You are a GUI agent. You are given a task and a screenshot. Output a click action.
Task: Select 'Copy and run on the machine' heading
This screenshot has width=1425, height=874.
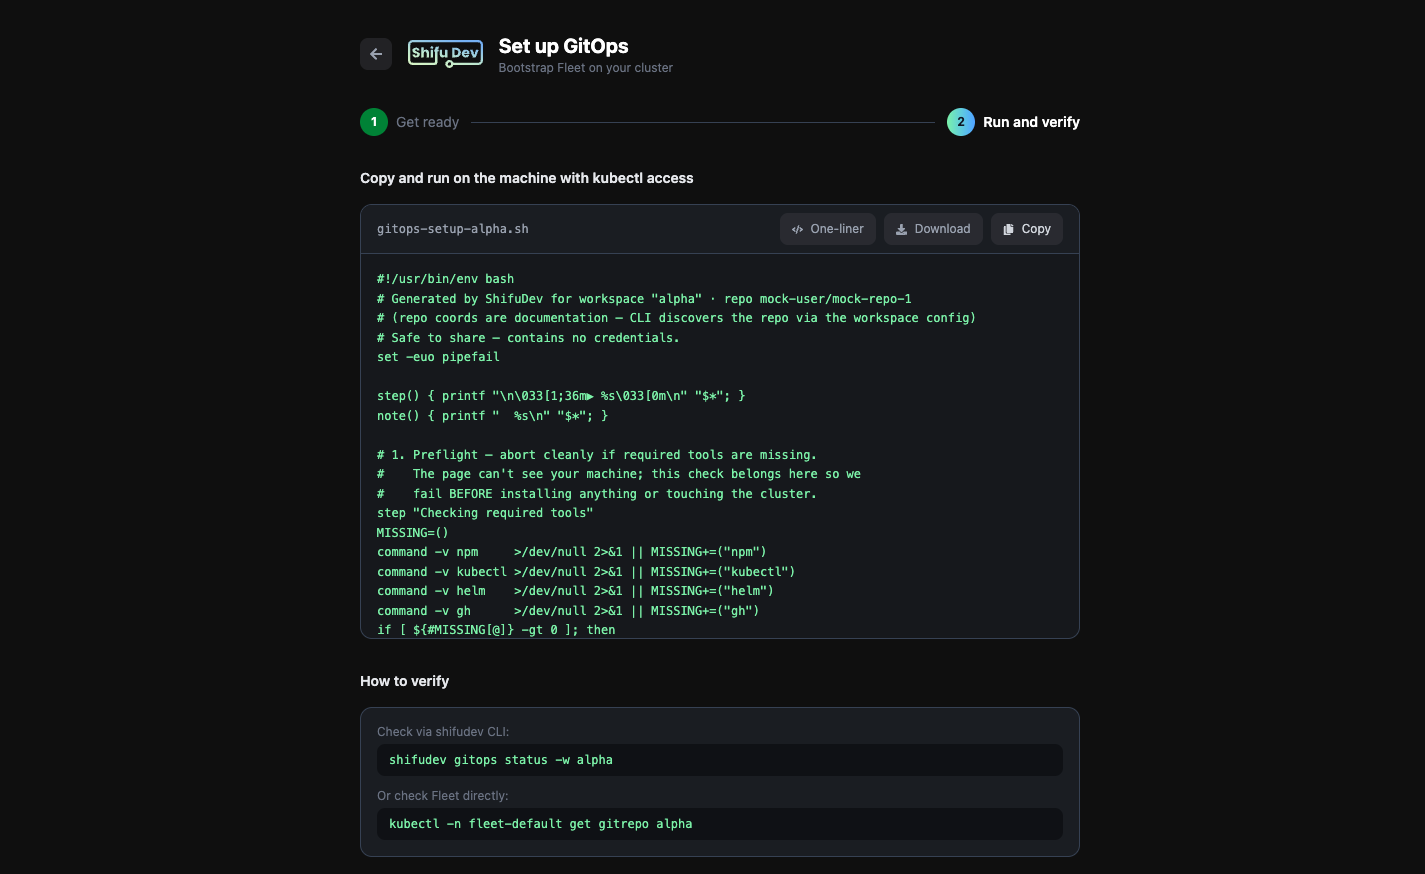(x=527, y=178)
